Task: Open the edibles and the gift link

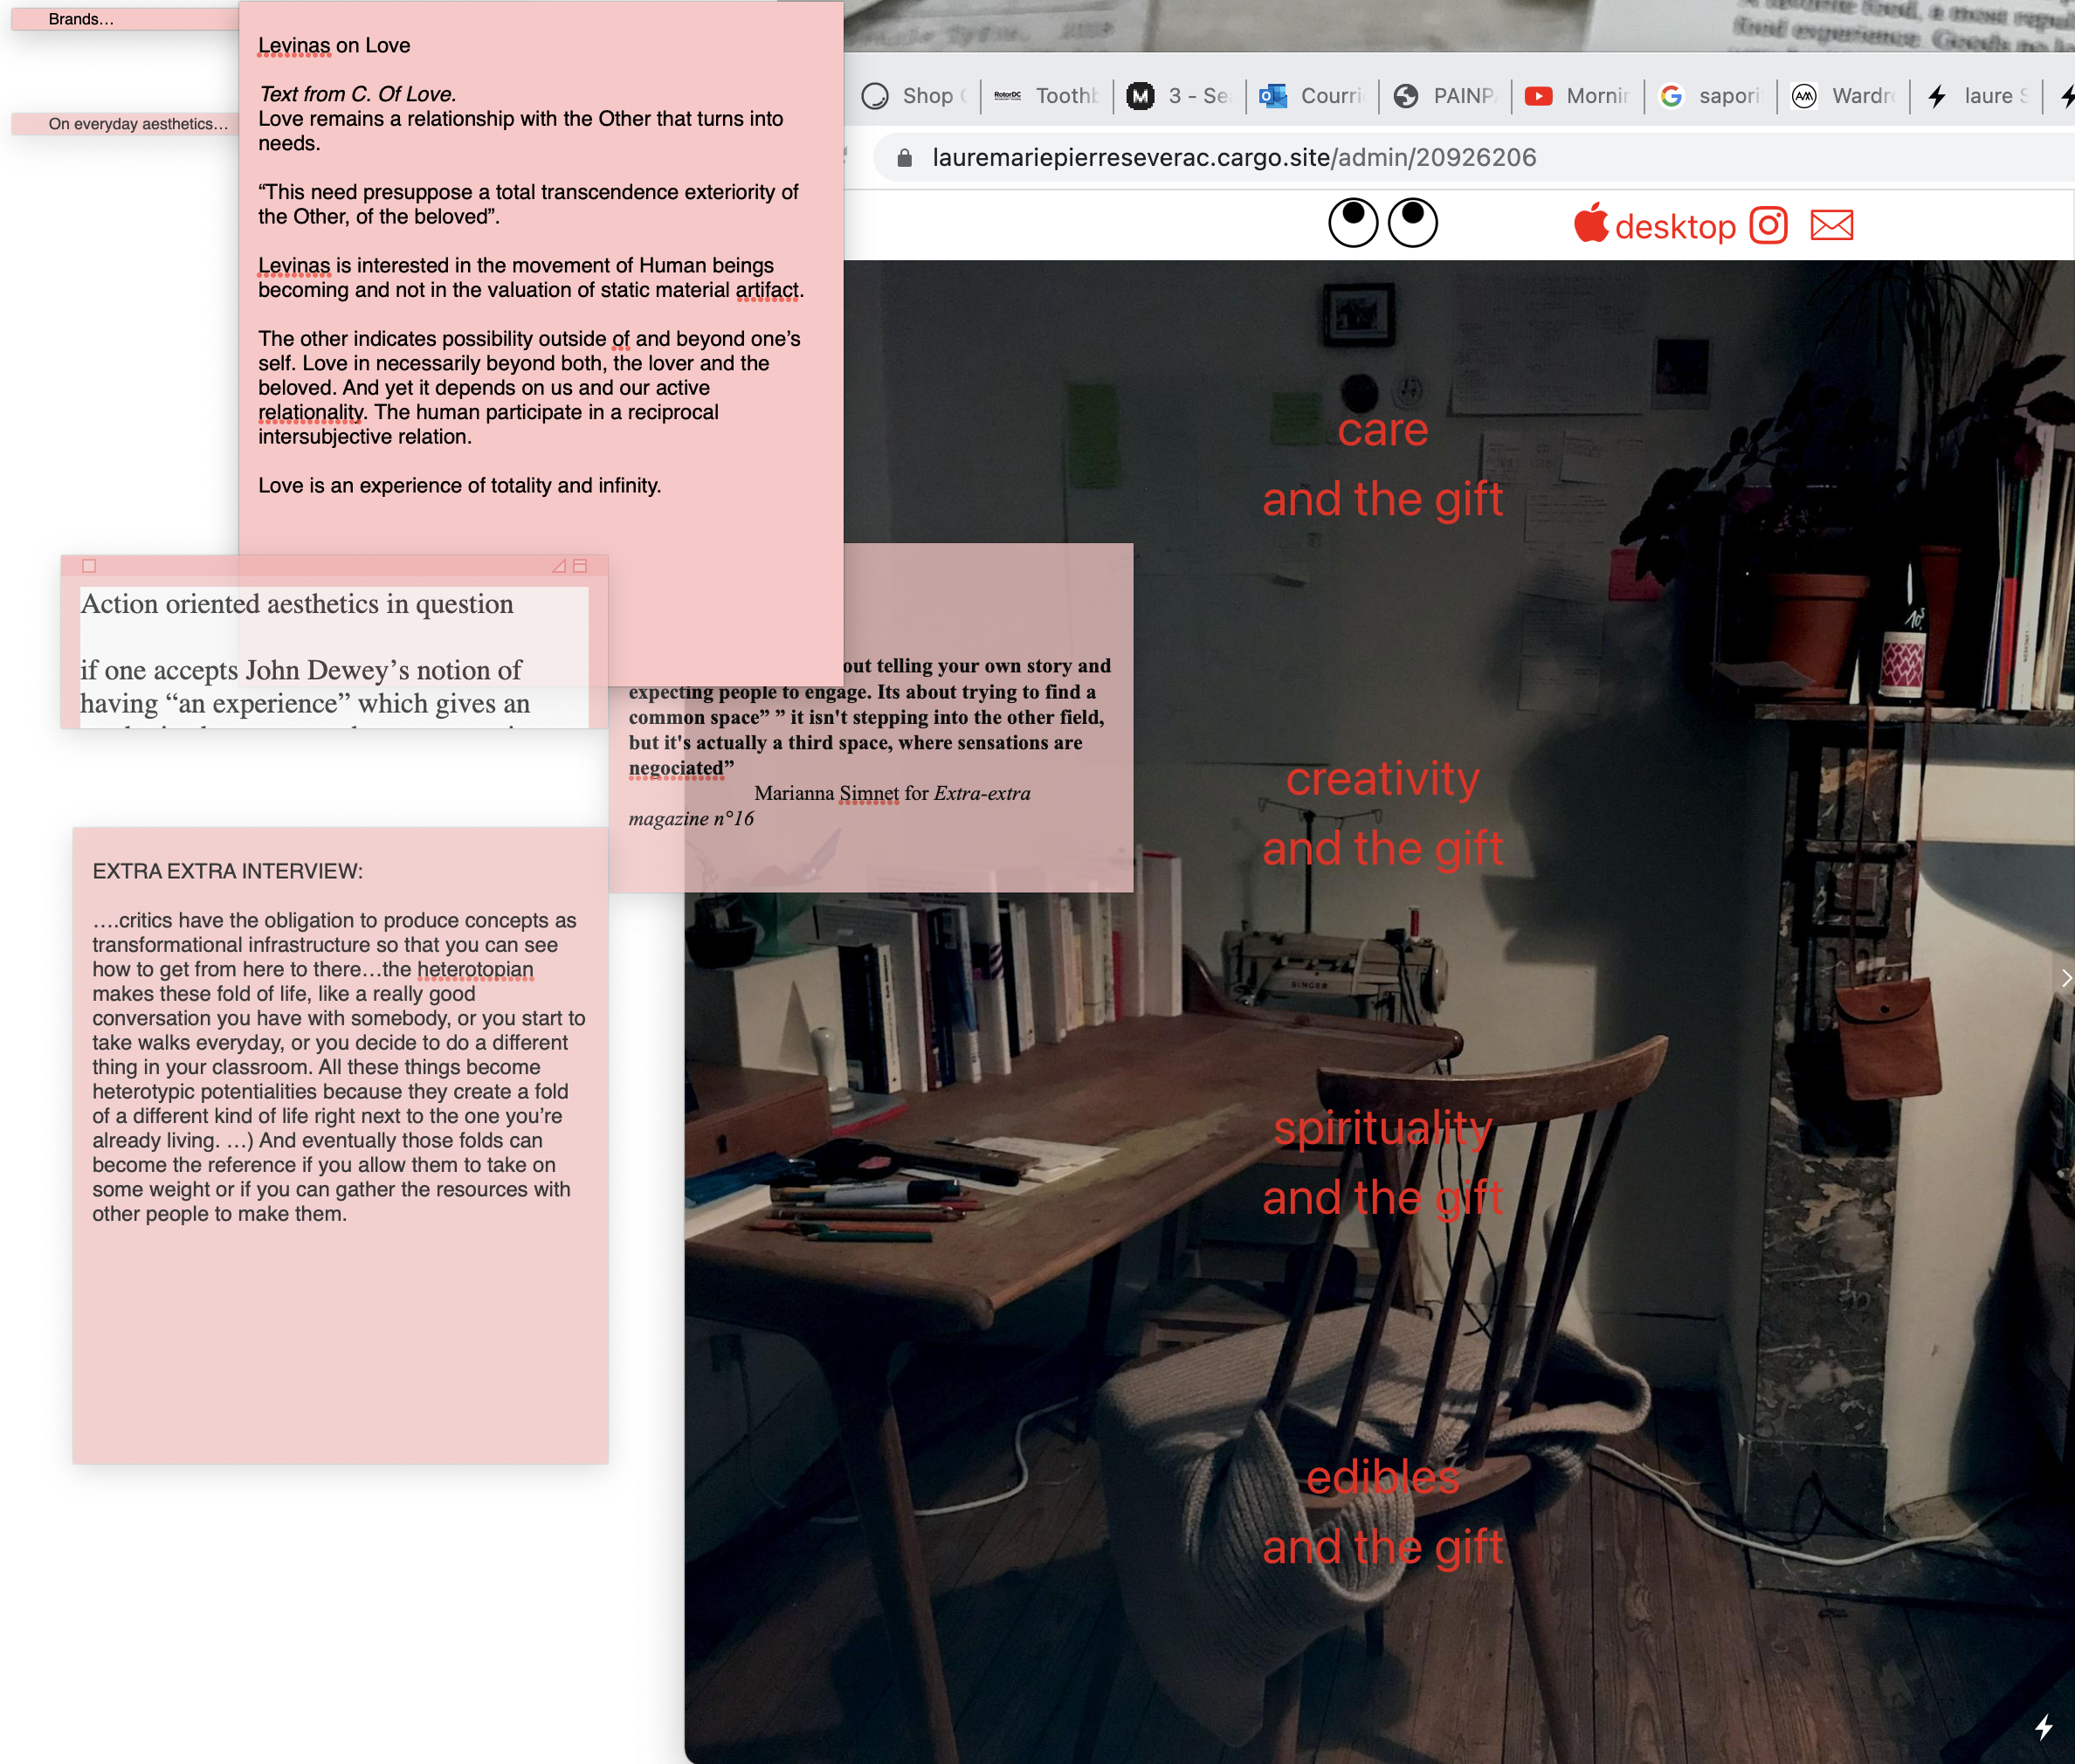Action: (x=1382, y=1511)
